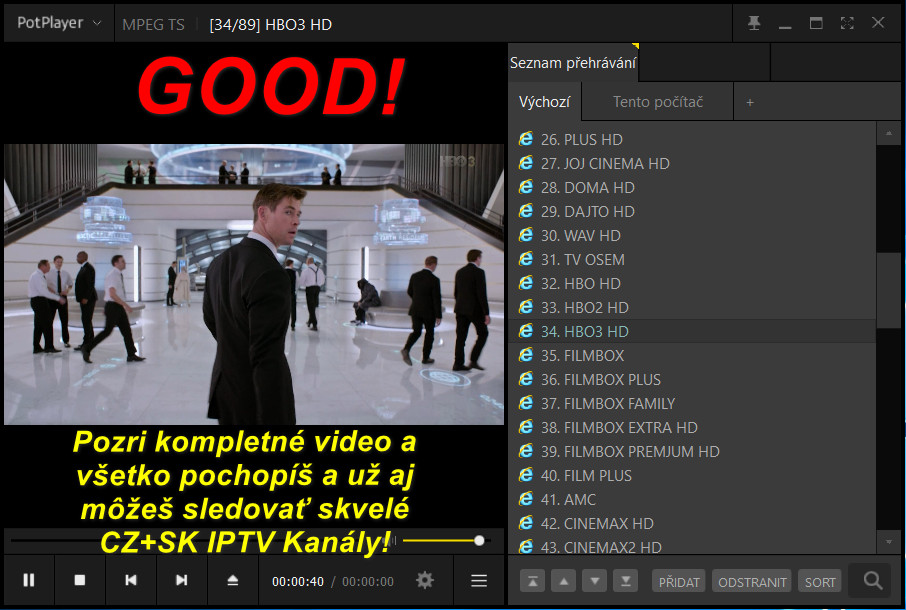Stop playback with the square button

pos(80,580)
